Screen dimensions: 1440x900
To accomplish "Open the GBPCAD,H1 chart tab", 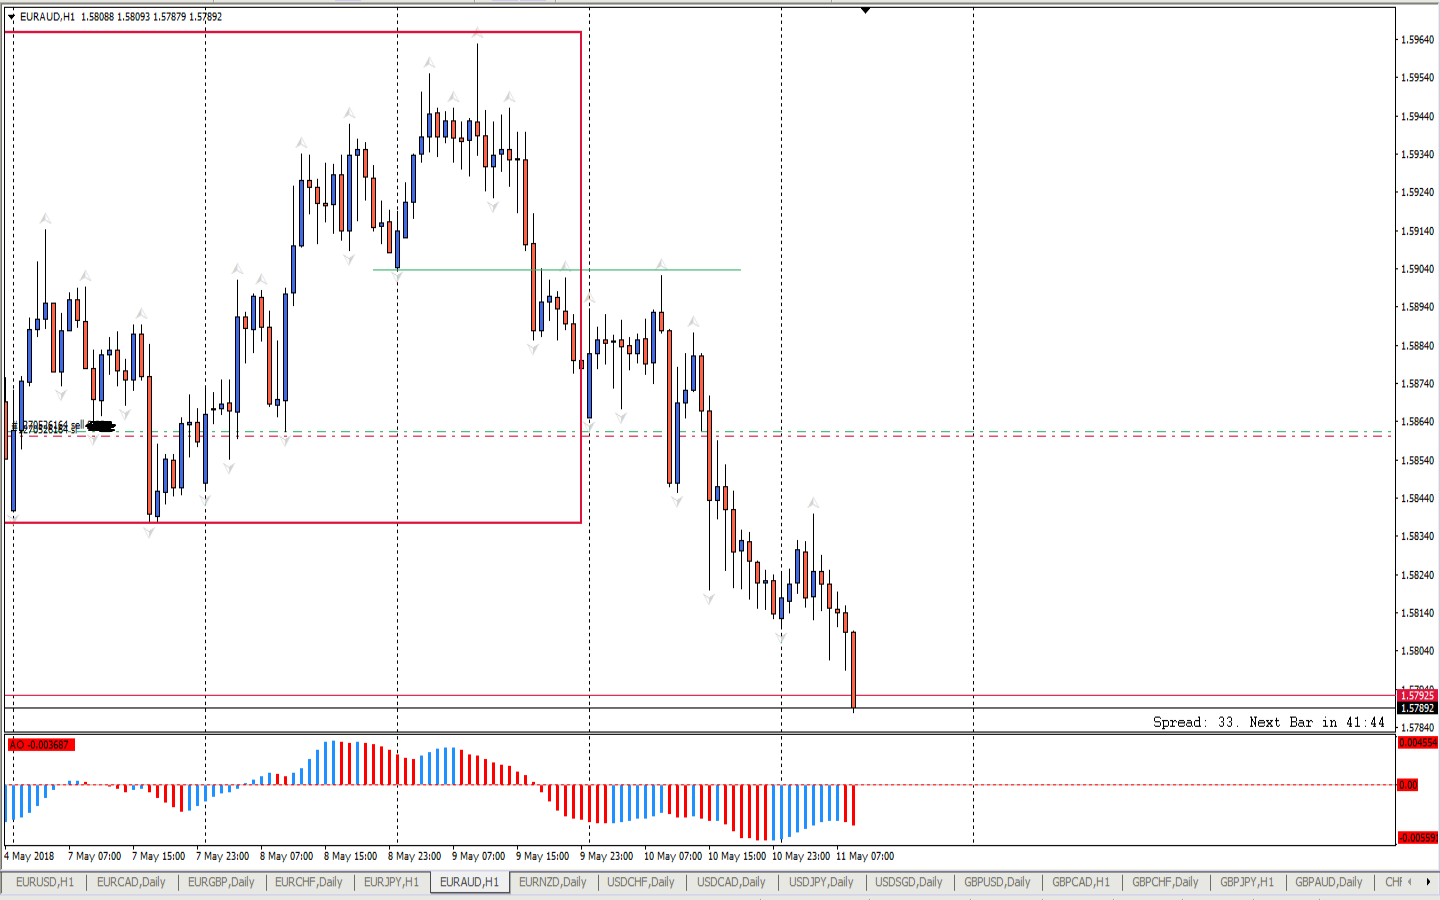I will [x=1080, y=882].
